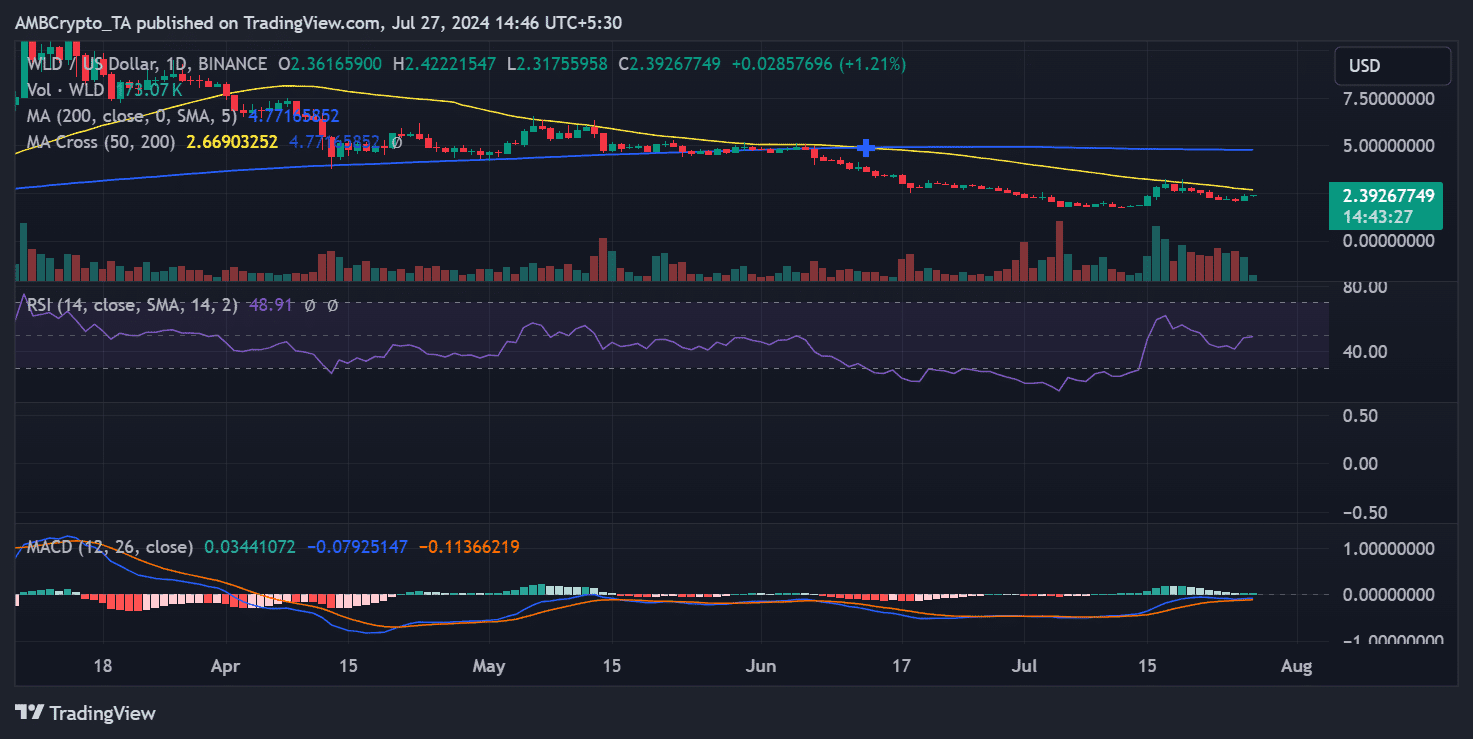Click the RSI (14, close, SMA, 14, 2) legend
This screenshot has width=1473, height=739.
(132, 305)
